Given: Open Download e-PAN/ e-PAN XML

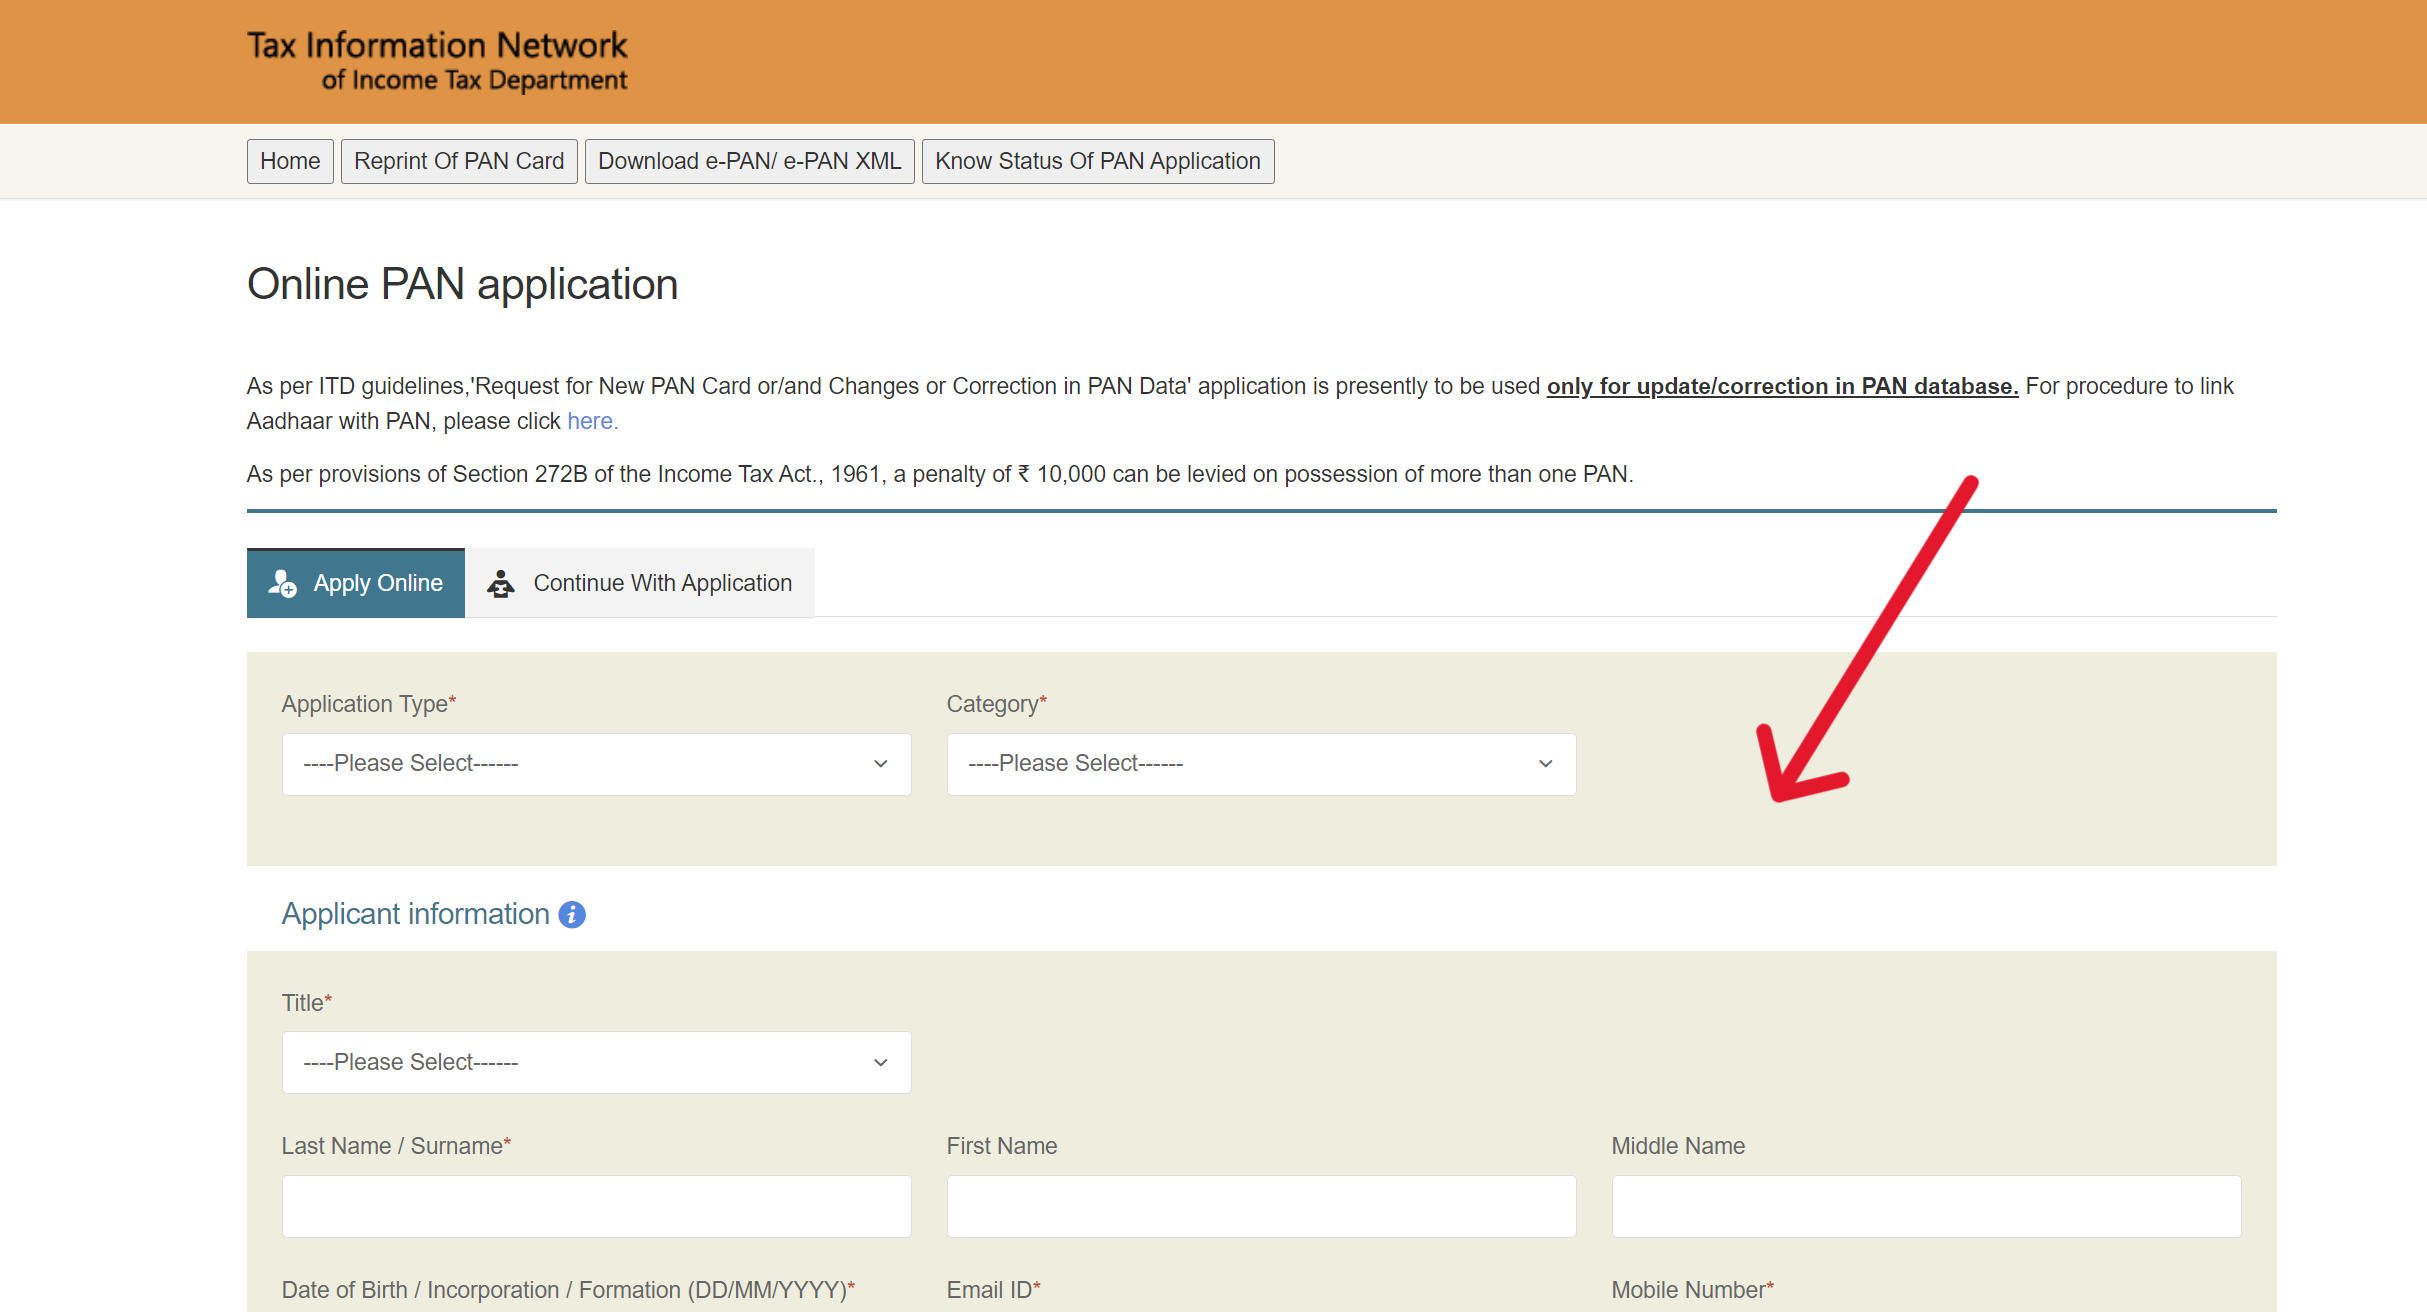Looking at the screenshot, I should click(x=749, y=161).
